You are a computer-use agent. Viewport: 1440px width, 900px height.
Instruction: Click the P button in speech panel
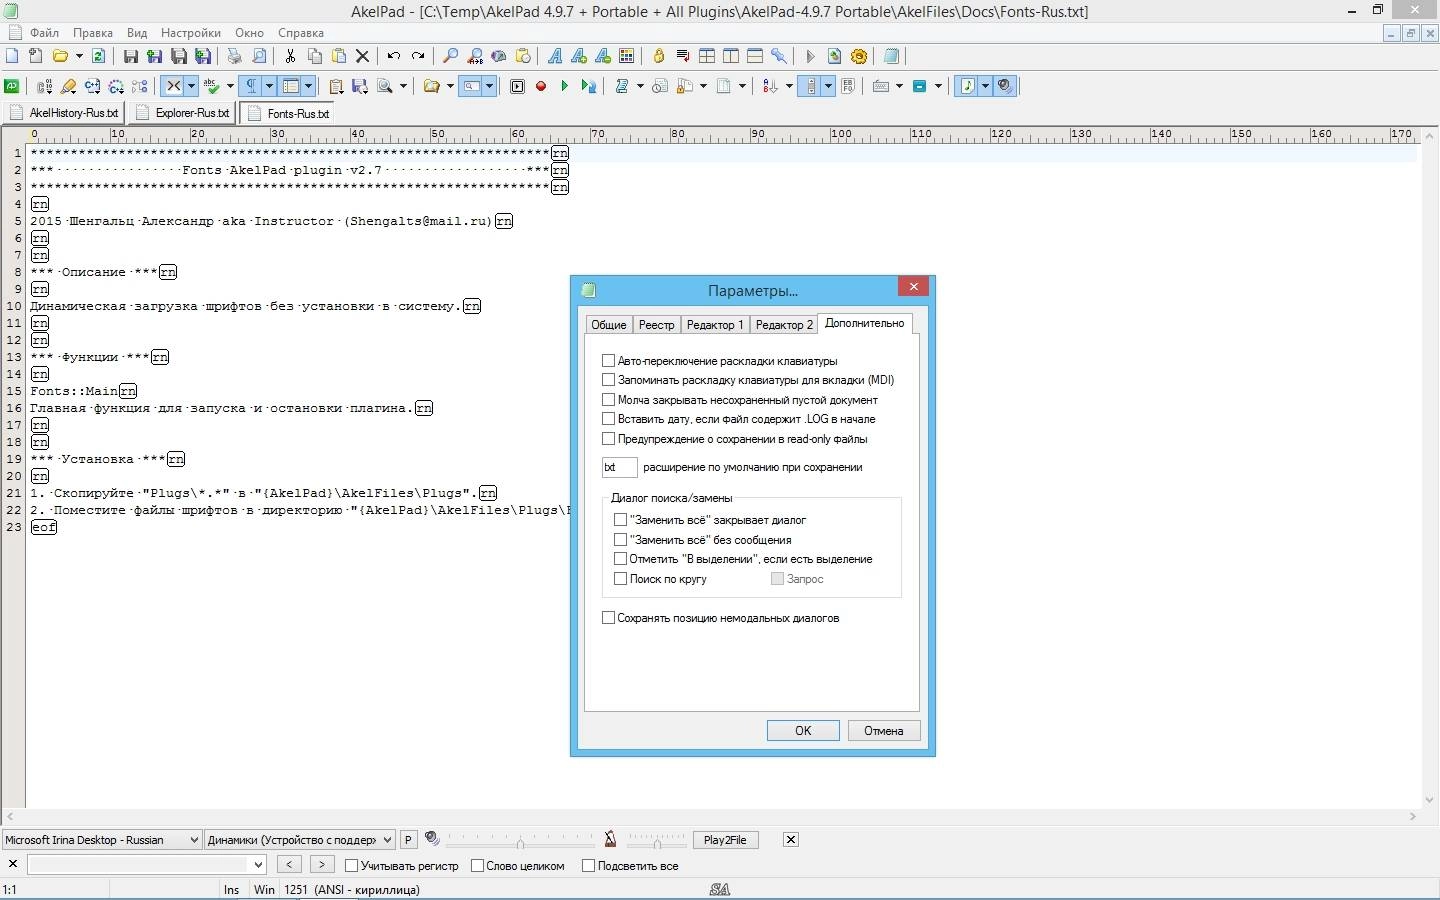click(408, 840)
